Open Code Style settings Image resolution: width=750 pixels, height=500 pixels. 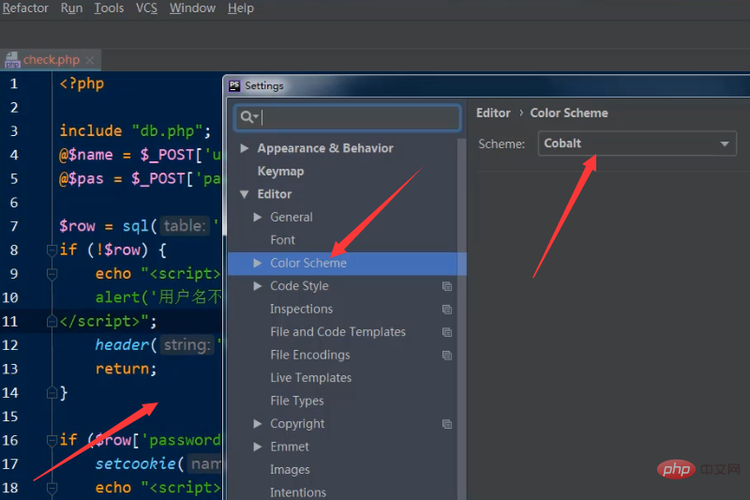coord(299,286)
